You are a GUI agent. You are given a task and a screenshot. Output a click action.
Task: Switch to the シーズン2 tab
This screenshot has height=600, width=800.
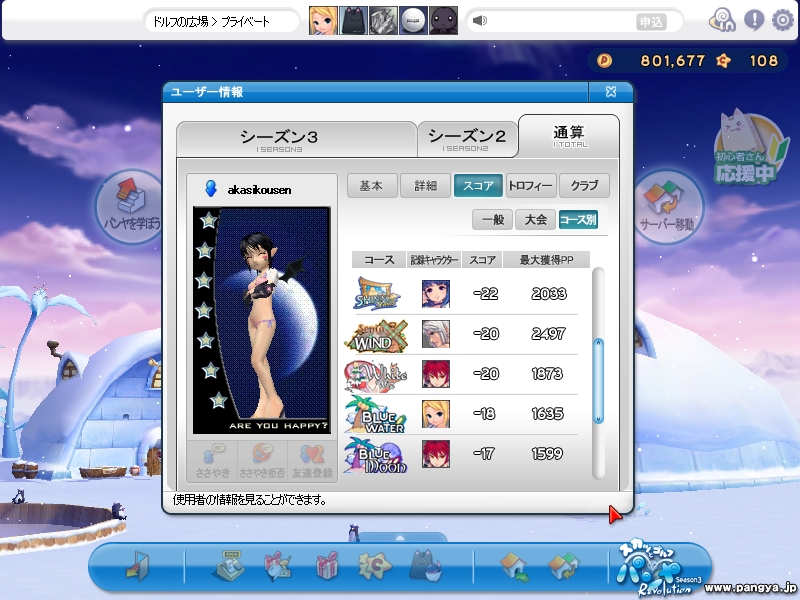[466, 139]
